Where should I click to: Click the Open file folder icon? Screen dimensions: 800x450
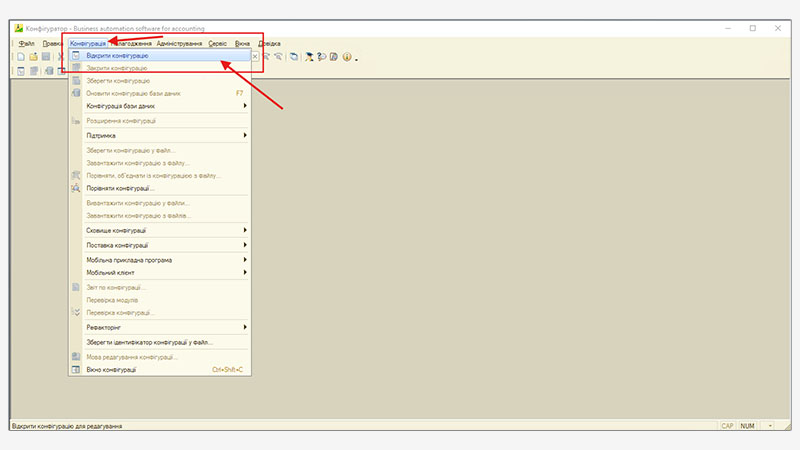[x=33, y=57]
